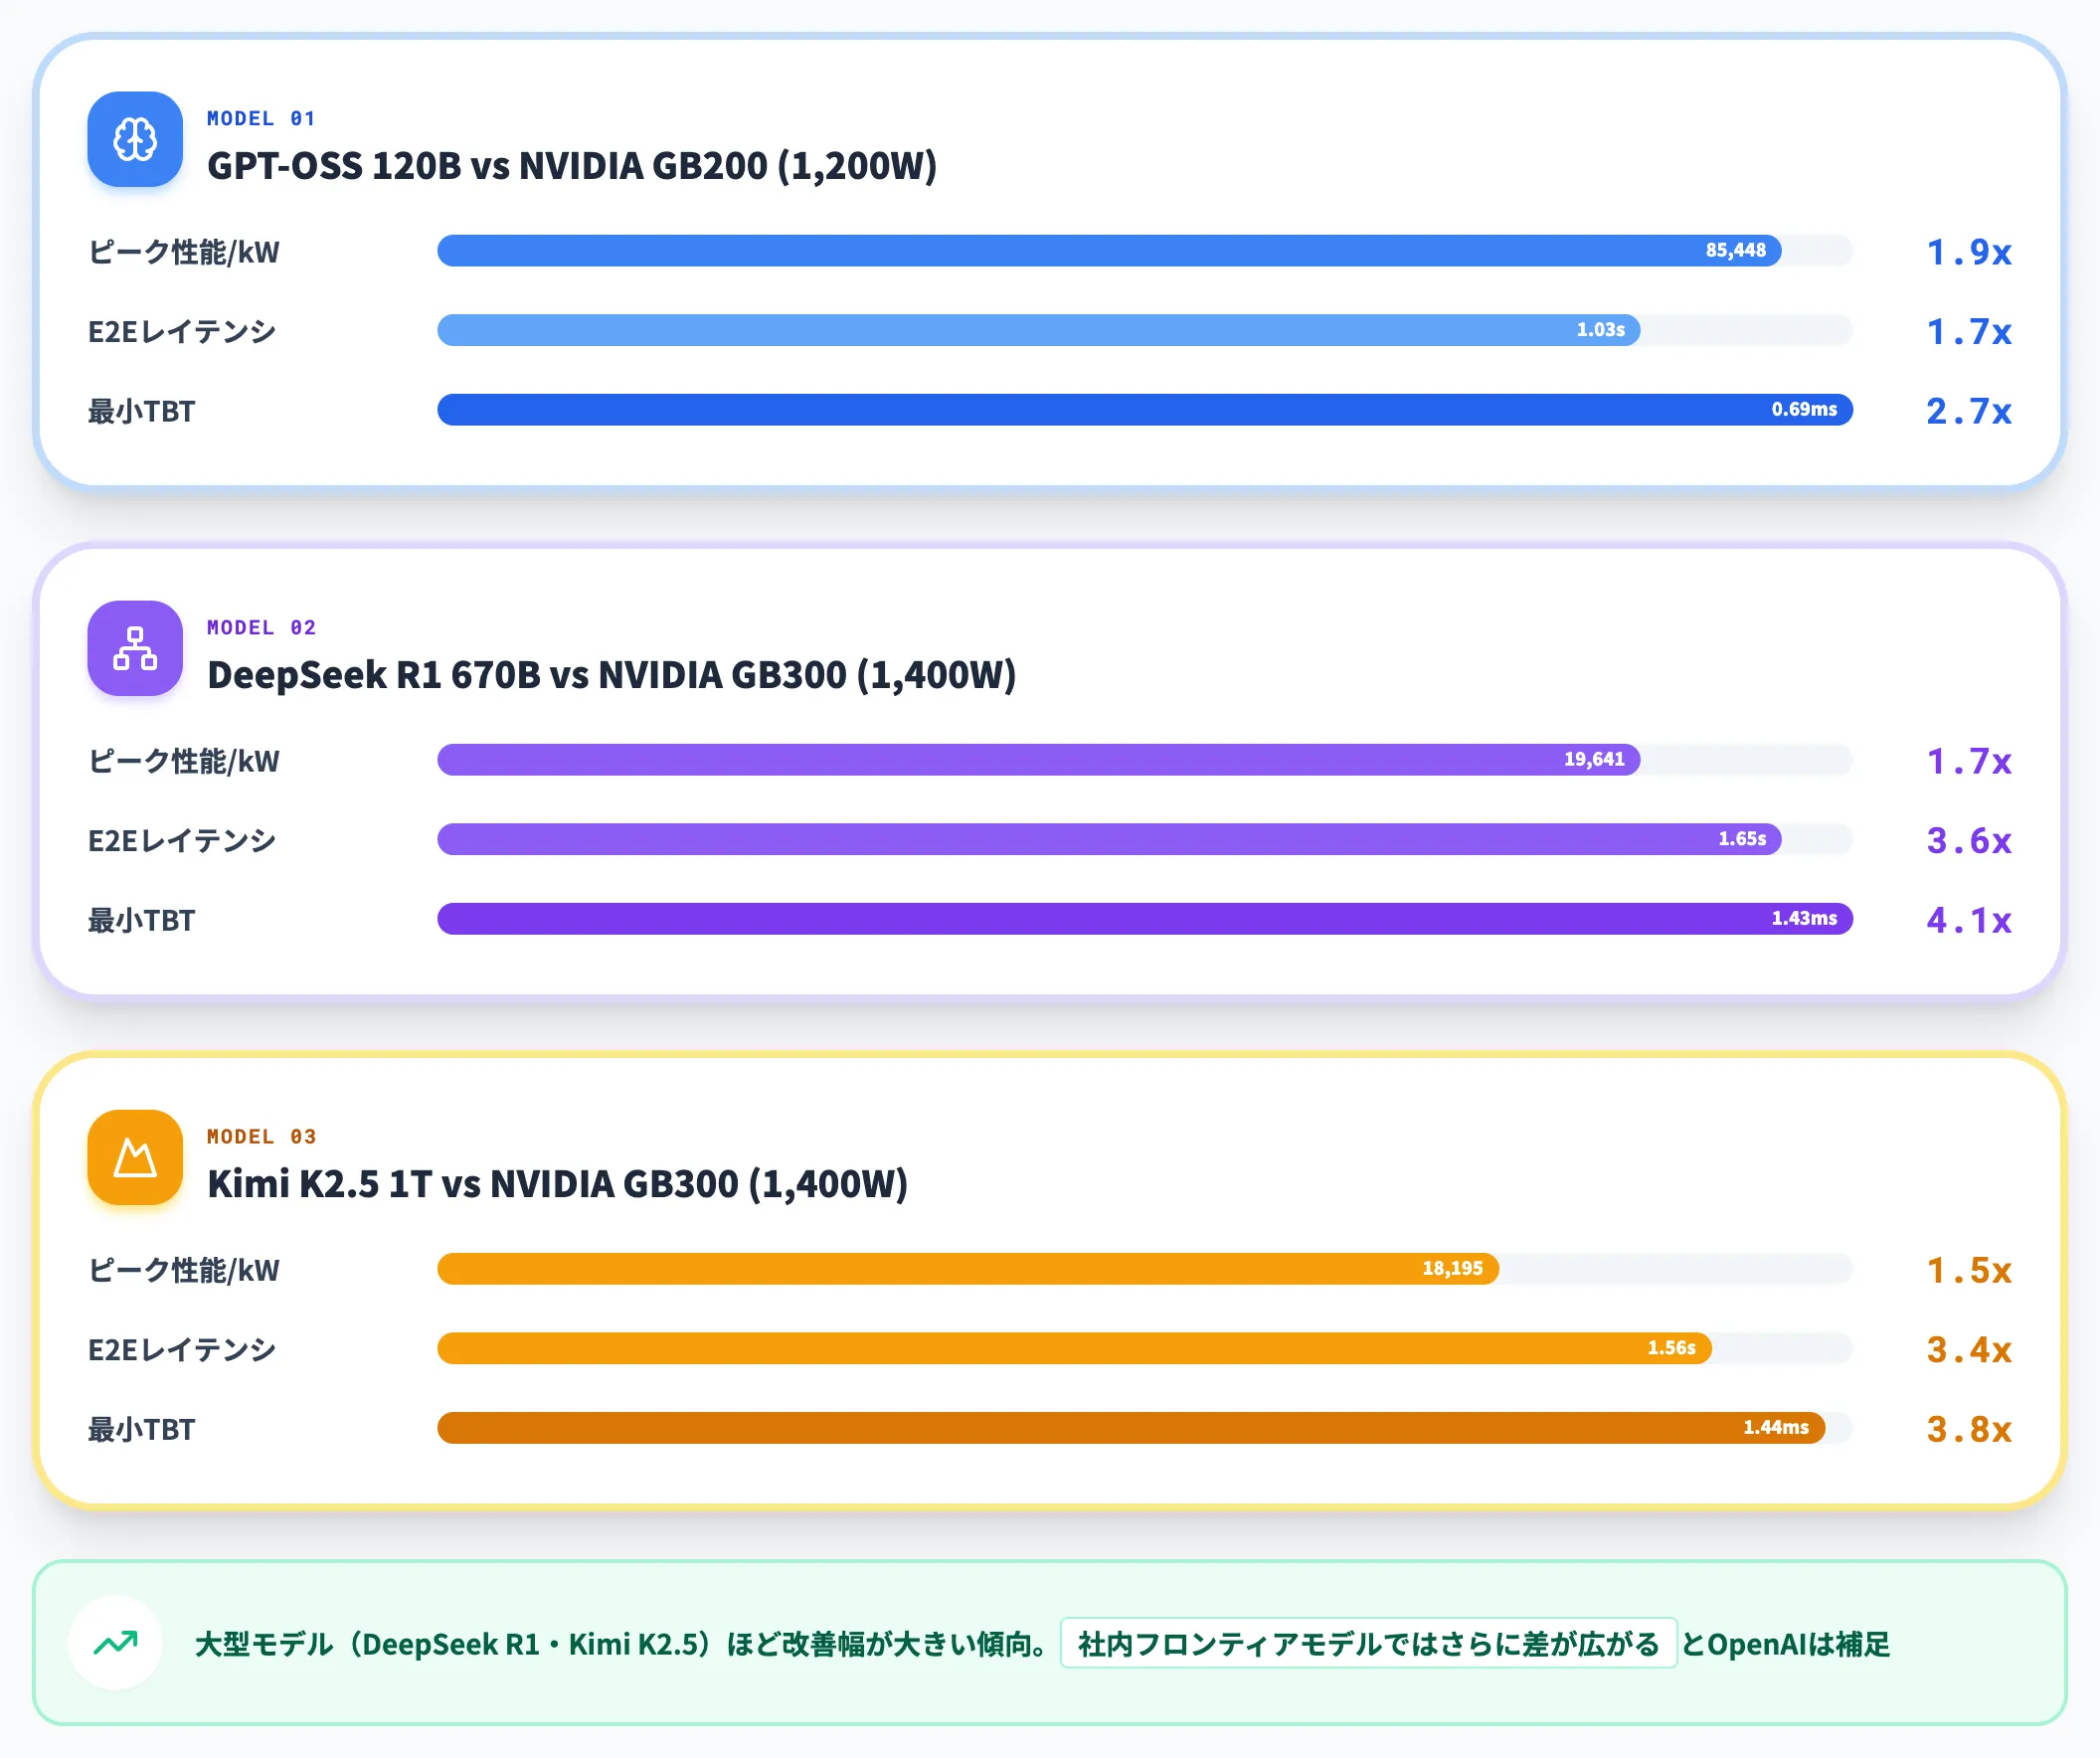The image size is (2100, 1758).
Task: Click the 2.7x multiplier value
Action: (x=1969, y=411)
